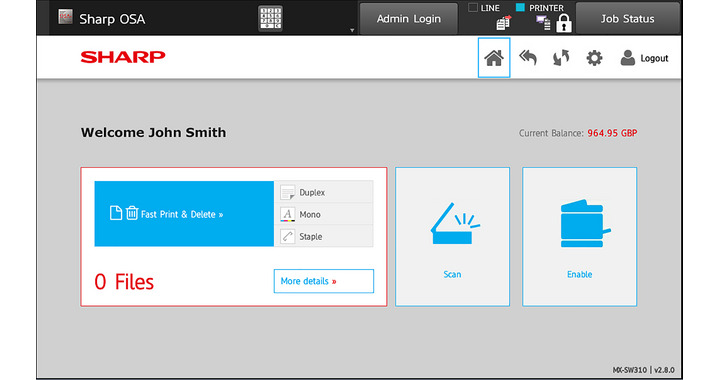The image size is (720, 380).
Task: Toggle the Mono print option
Action: pos(324,214)
